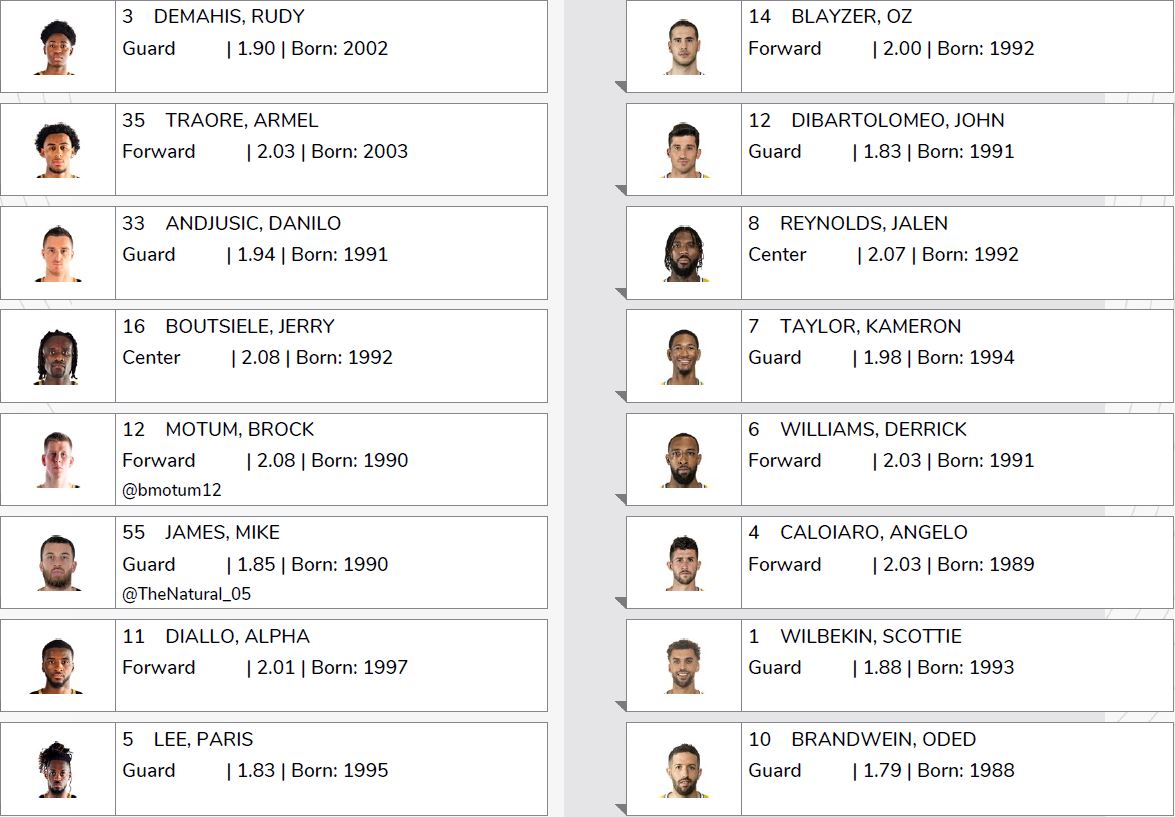The image size is (1175, 817).
Task: Open Scottie Wilbekin's player photo
Action: pyautogui.click(x=684, y=666)
